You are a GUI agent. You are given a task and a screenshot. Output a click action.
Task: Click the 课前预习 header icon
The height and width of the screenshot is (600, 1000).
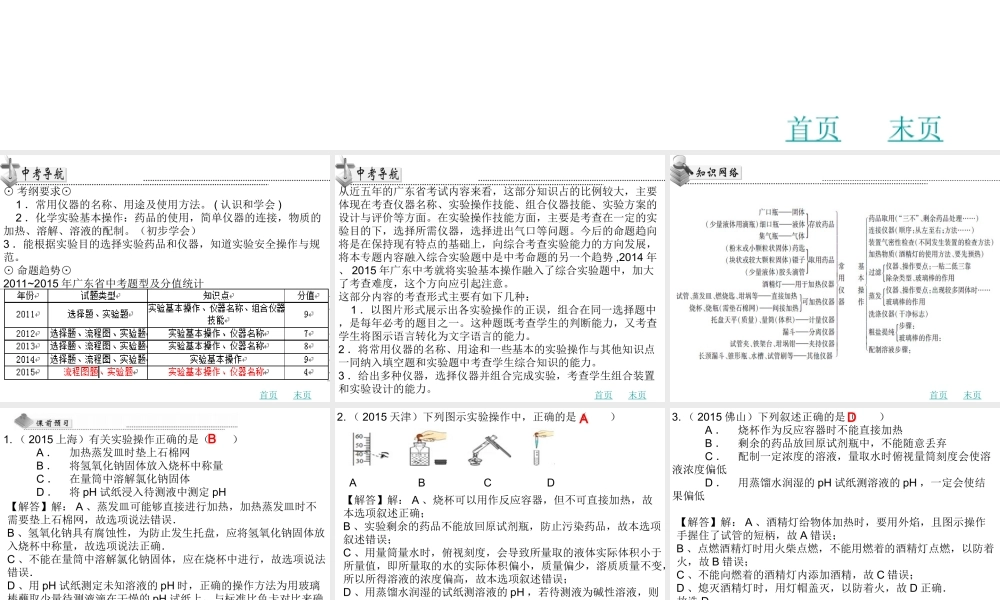tap(24, 421)
